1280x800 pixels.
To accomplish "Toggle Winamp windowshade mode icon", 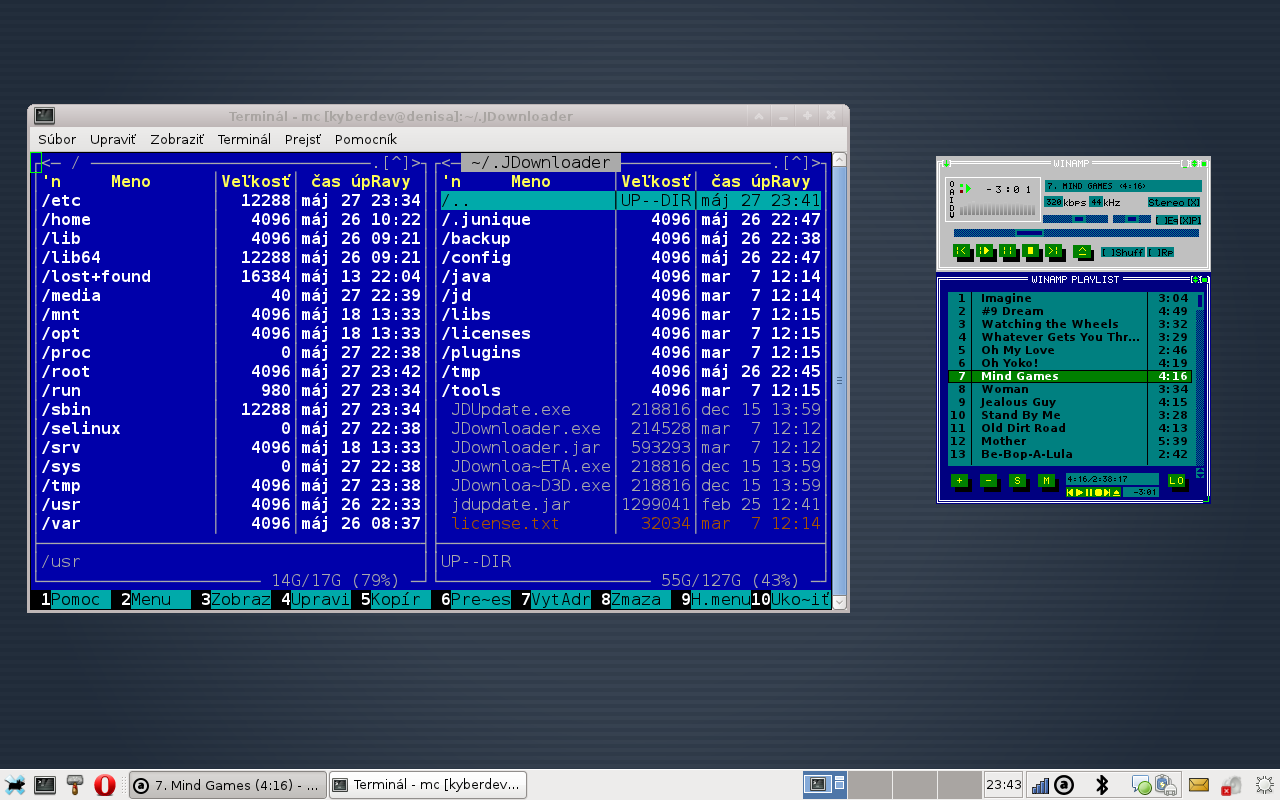I will (x=1194, y=163).
